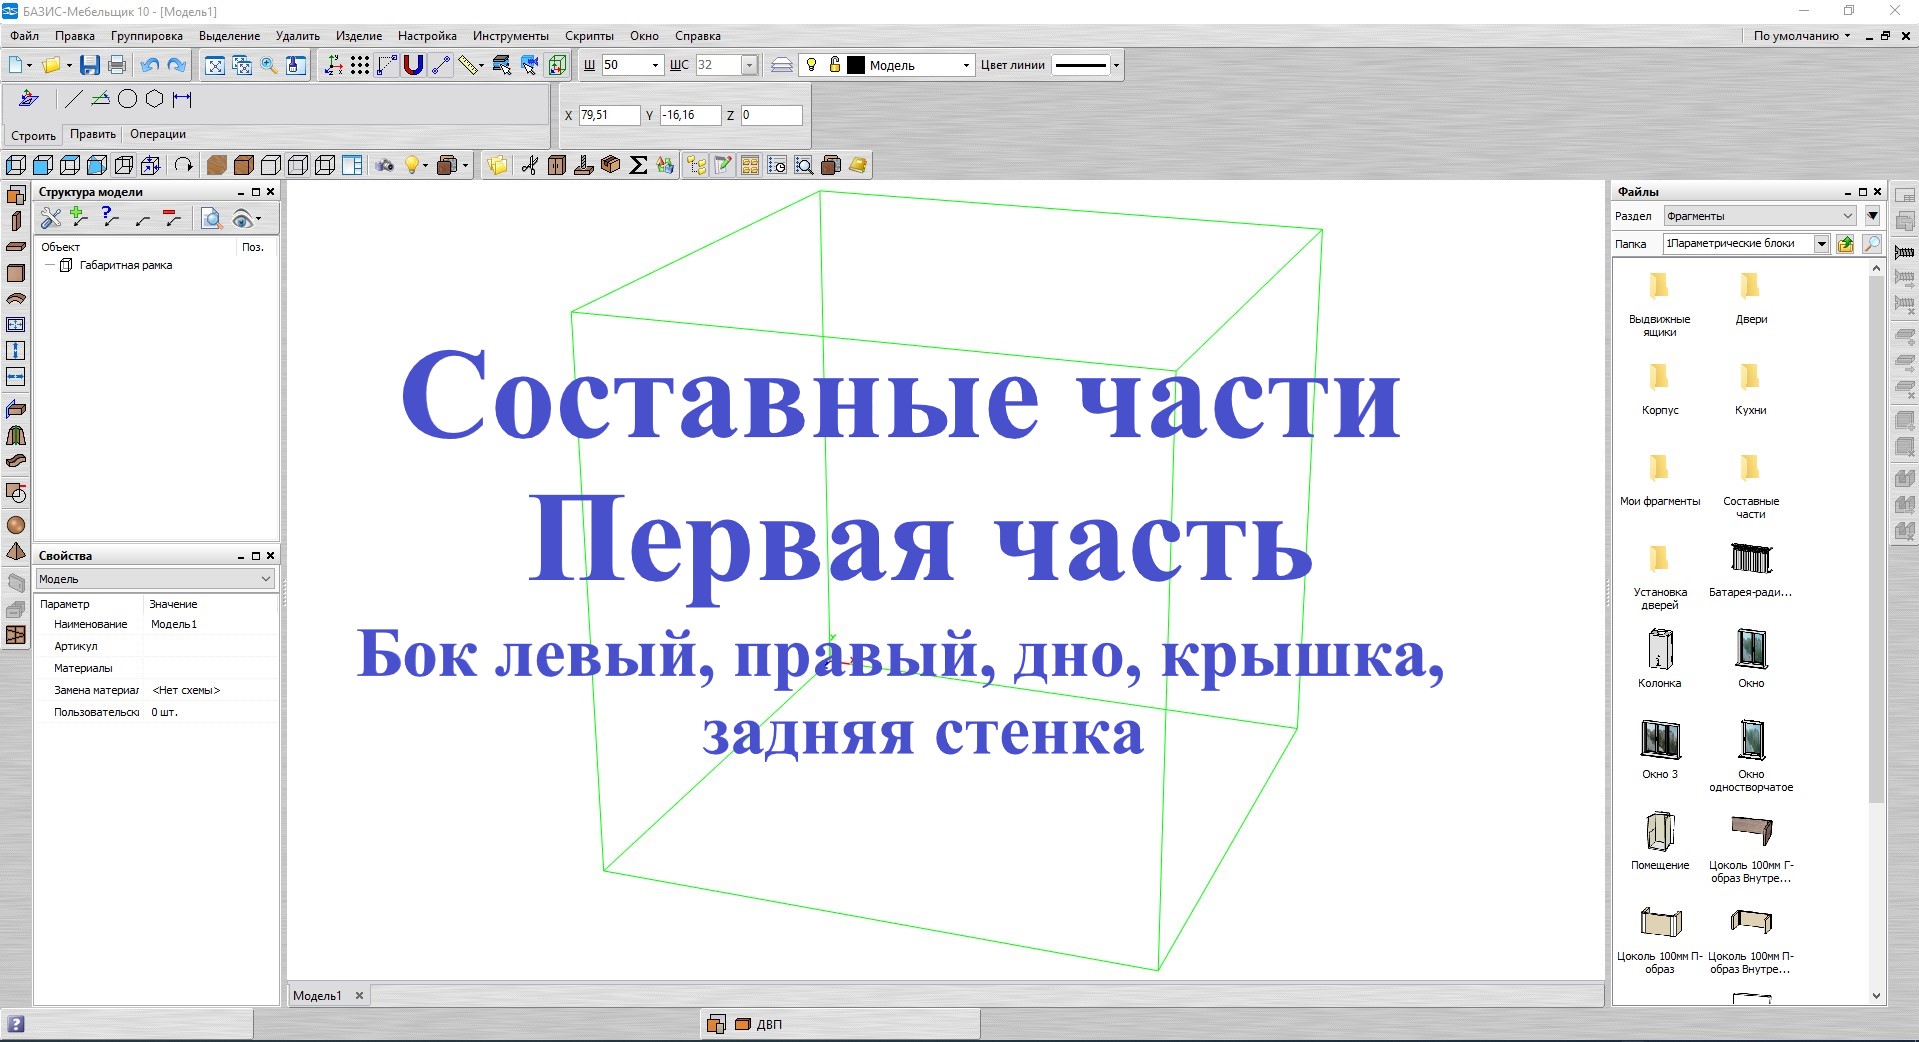The height and width of the screenshot is (1042, 1919).
Task: Click the camera snapshot icon
Action: pos(386,165)
